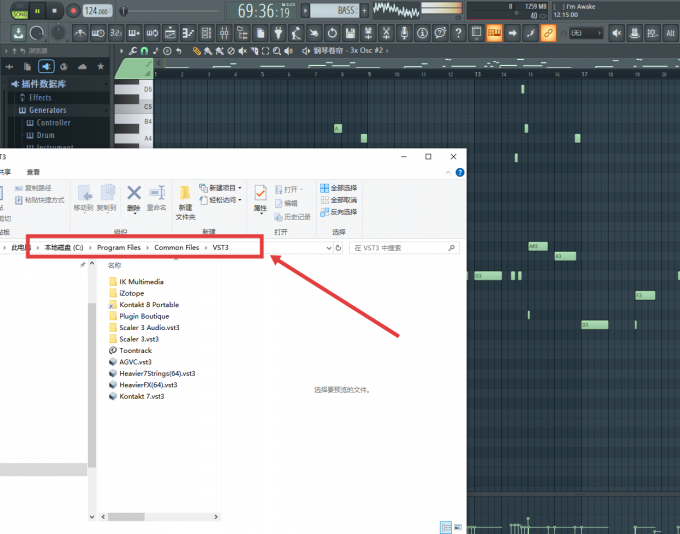The height and width of the screenshot is (534, 680).
Task: Pause playback in FL Studio
Action: click(x=38, y=11)
